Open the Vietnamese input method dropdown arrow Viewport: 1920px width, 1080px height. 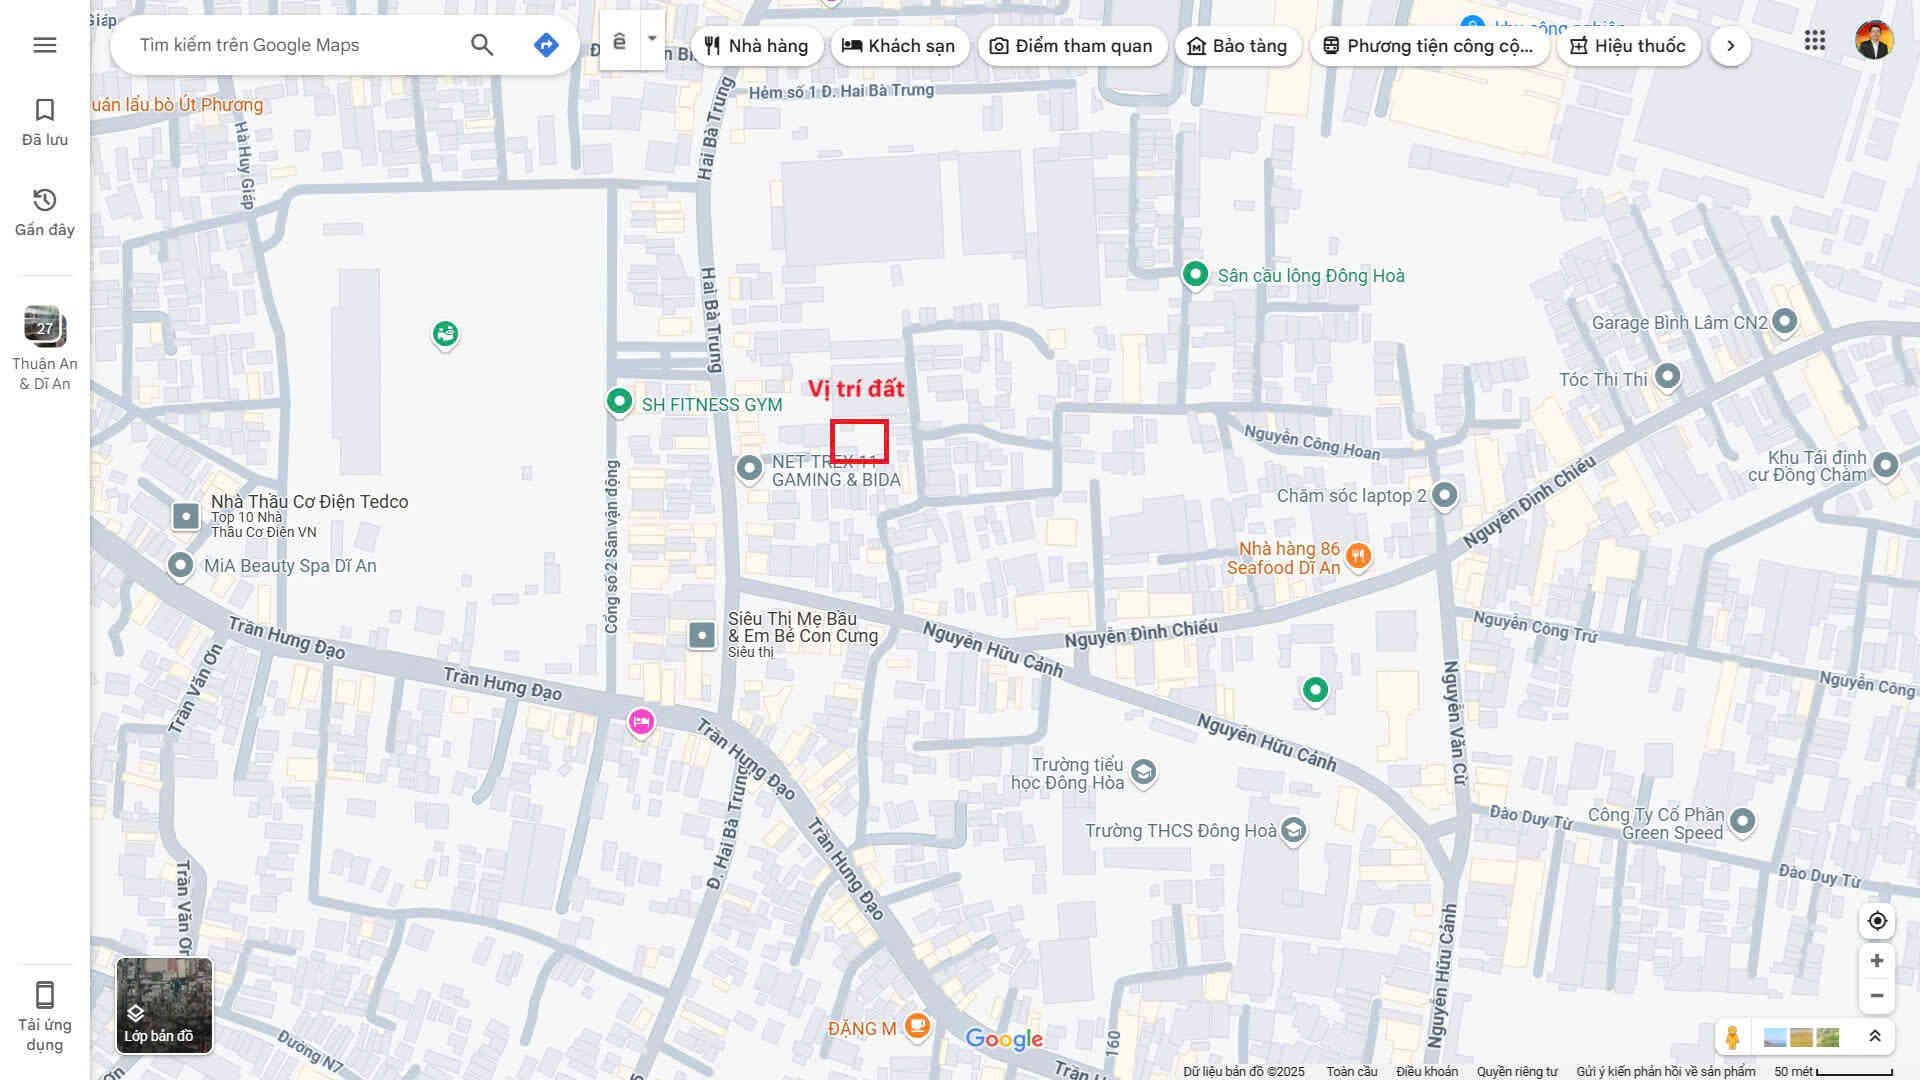(x=652, y=39)
